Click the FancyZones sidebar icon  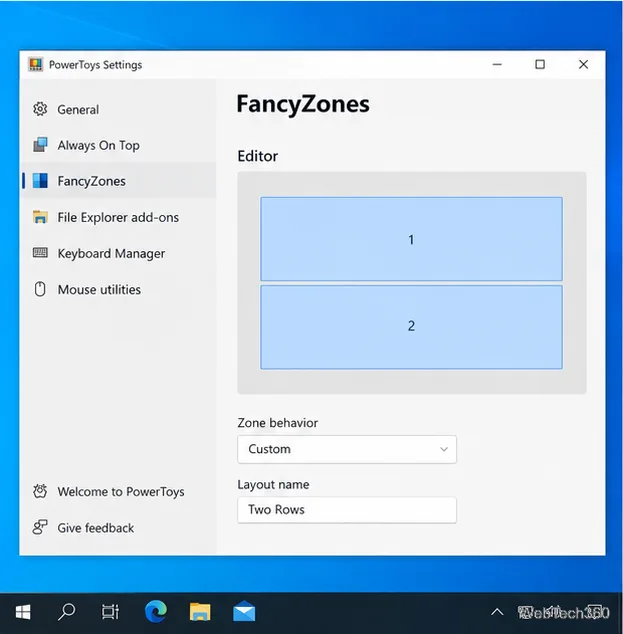[x=40, y=181]
